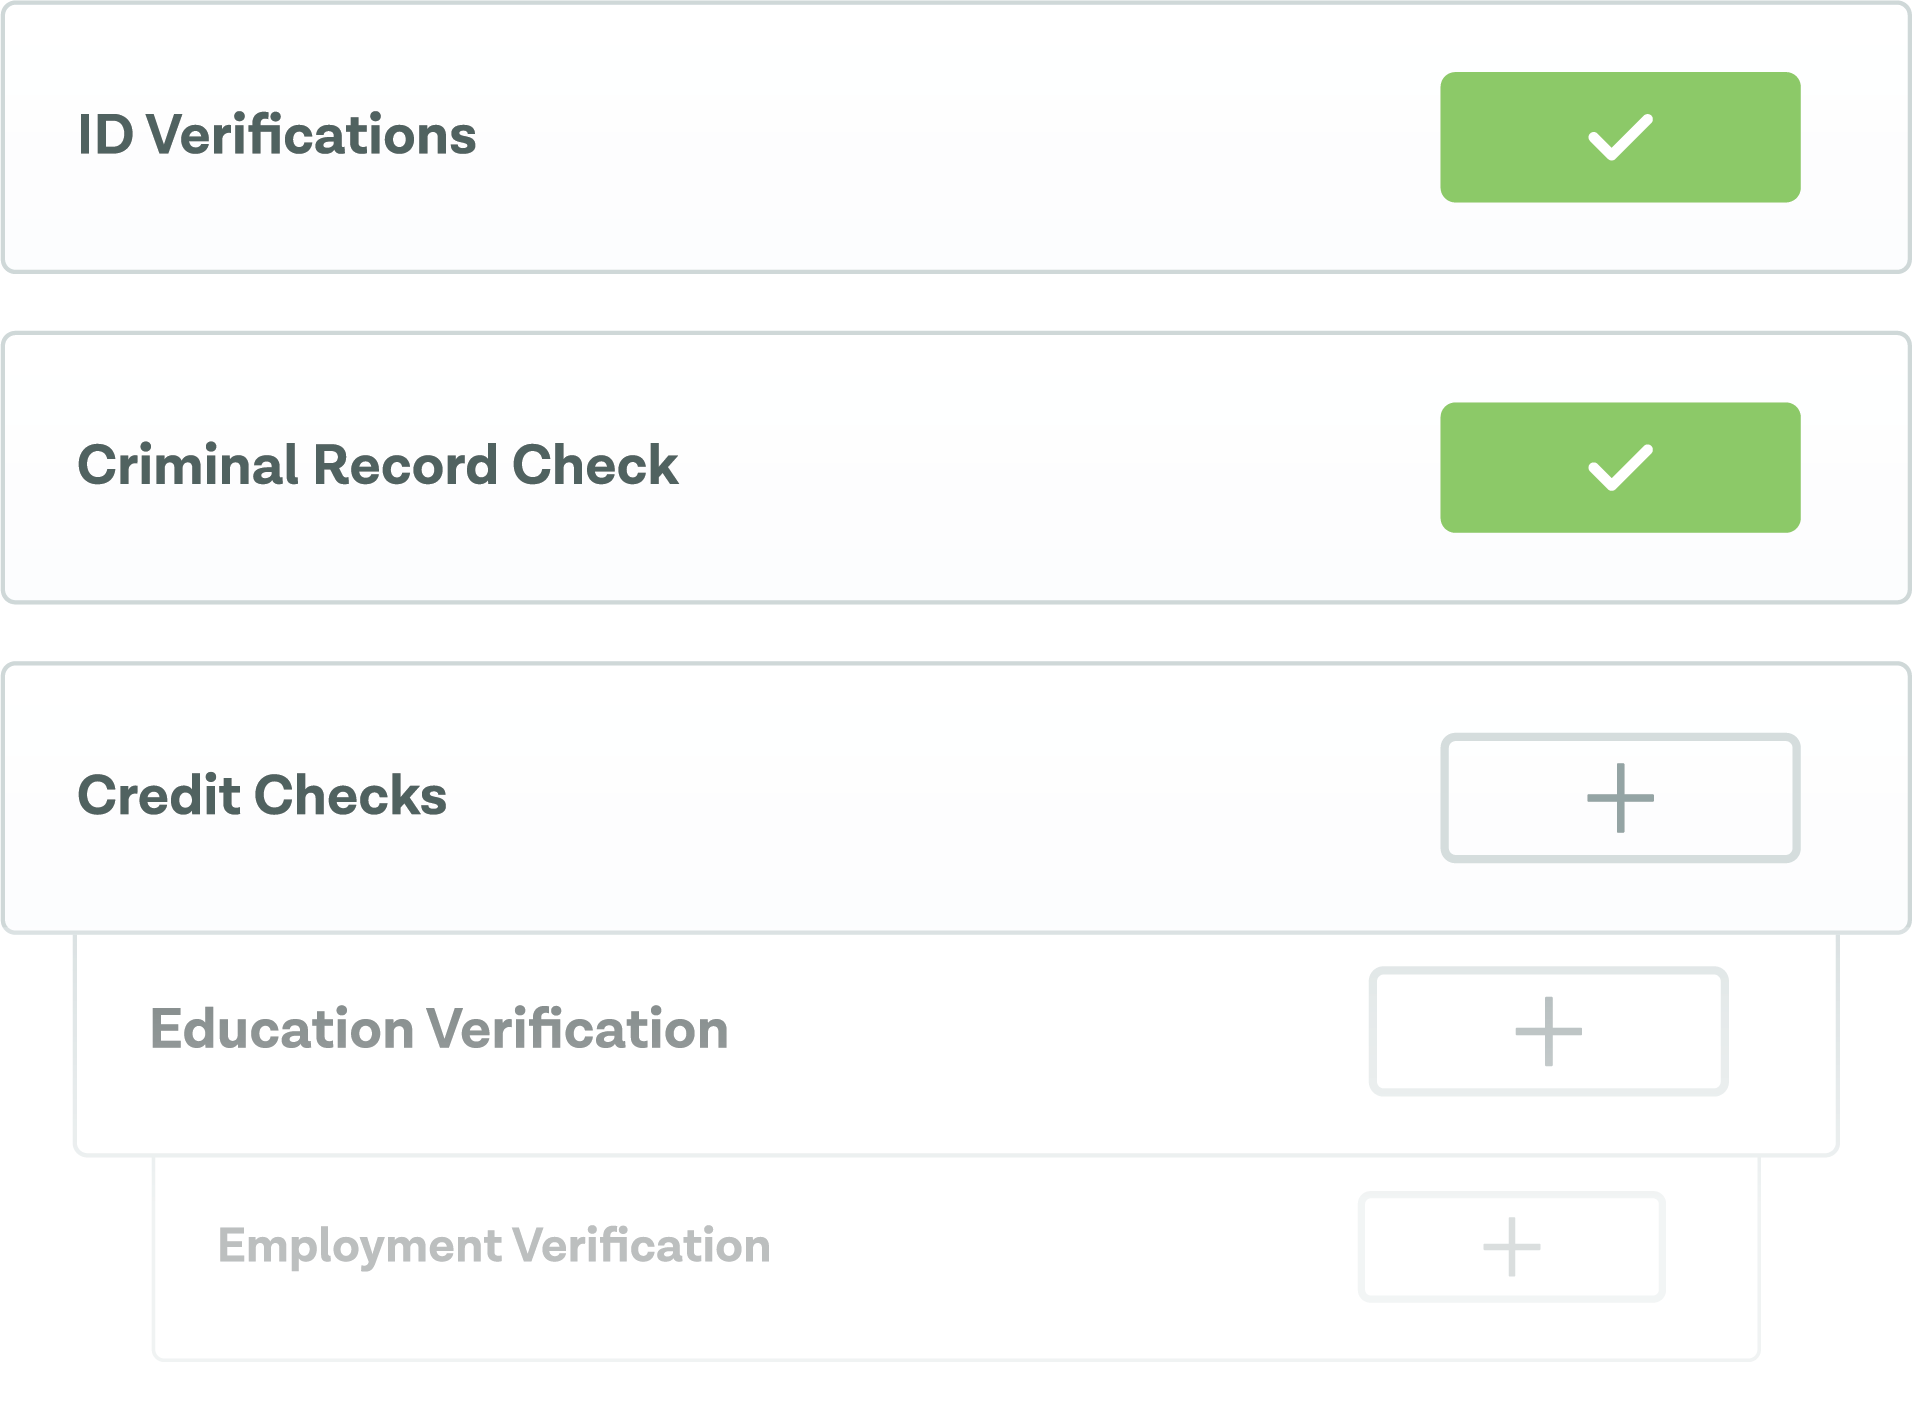
Task: Select the Education Verification label
Action: [439, 1029]
